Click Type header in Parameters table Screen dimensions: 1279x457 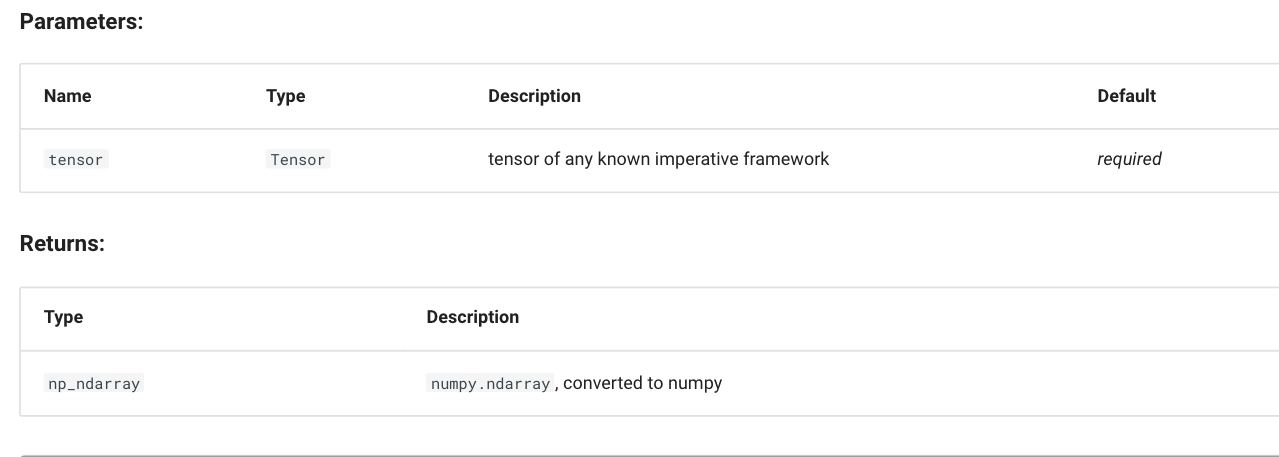285,96
